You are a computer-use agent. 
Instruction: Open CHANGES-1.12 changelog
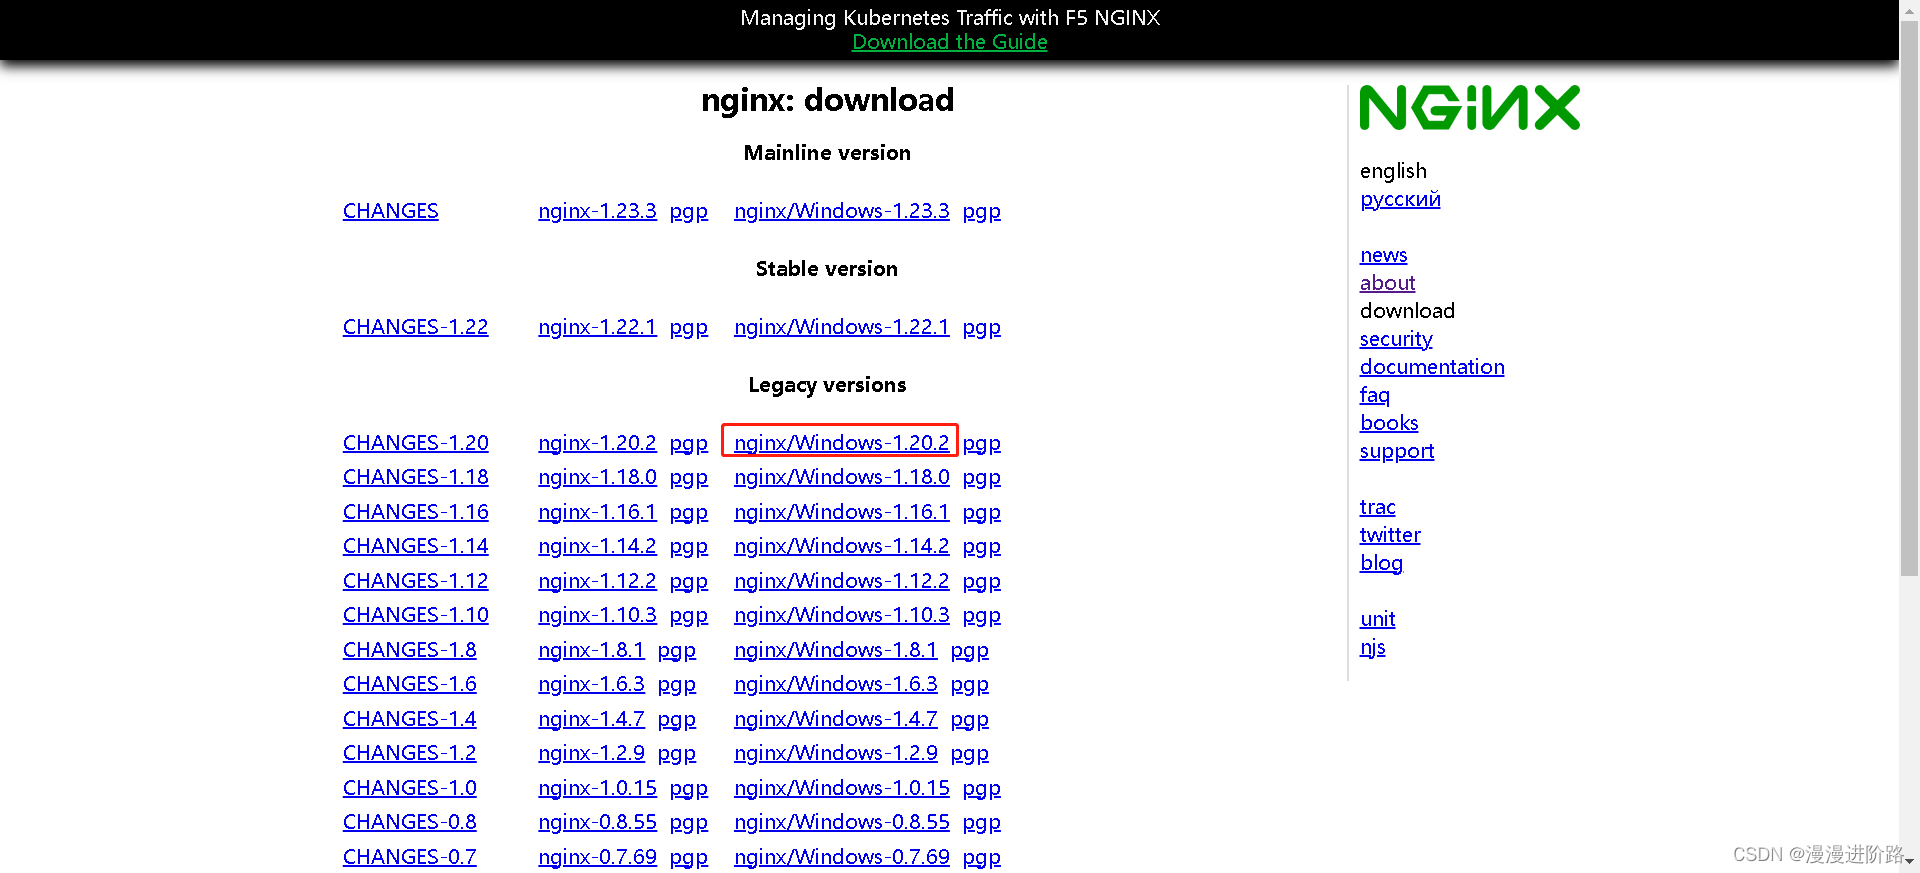(415, 581)
